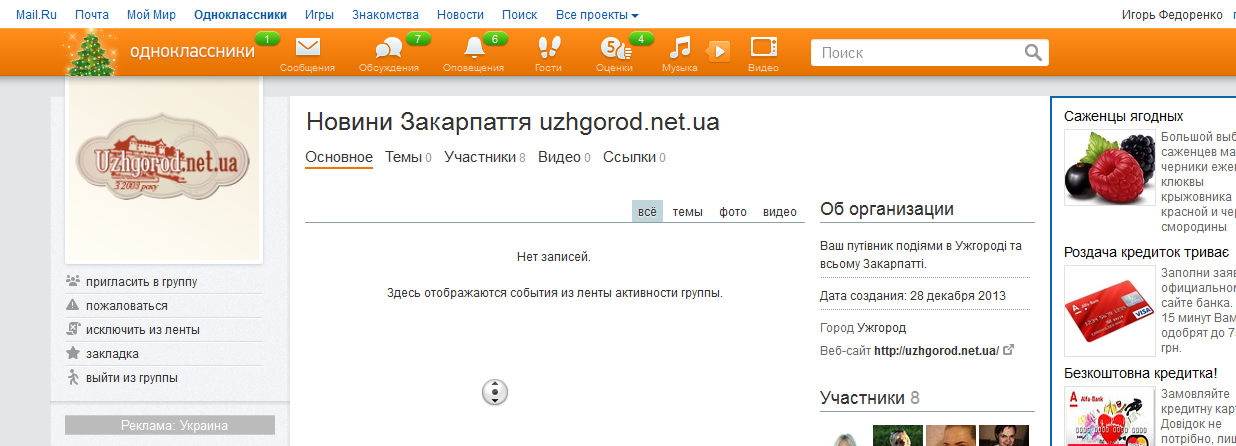Open the Саженцы ягодных ad
The image size is (1236, 446).
pos(1124,116)
